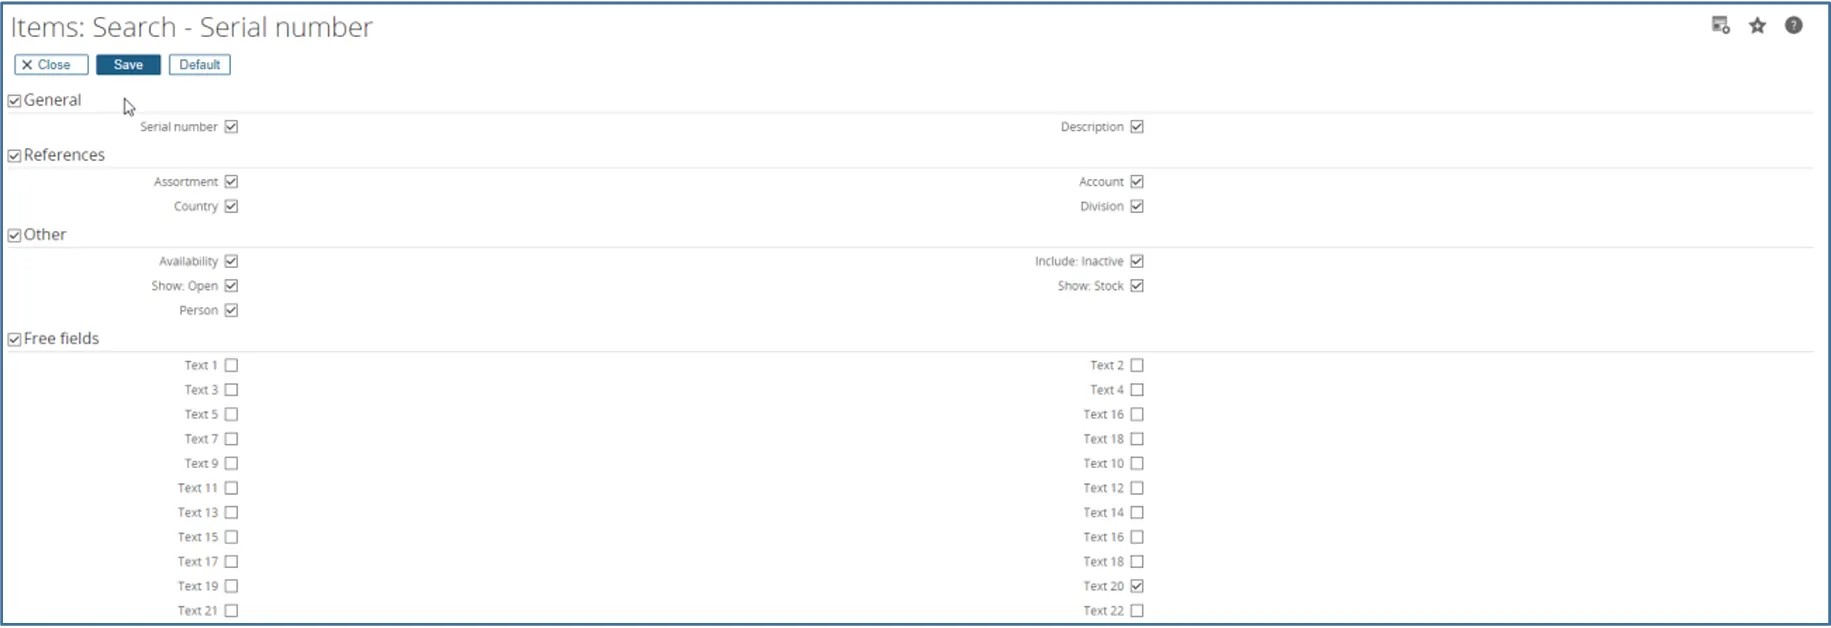Disable the Show: Stock checkbox
This screenshot has height=628, width=1831.
(1137, 286)
